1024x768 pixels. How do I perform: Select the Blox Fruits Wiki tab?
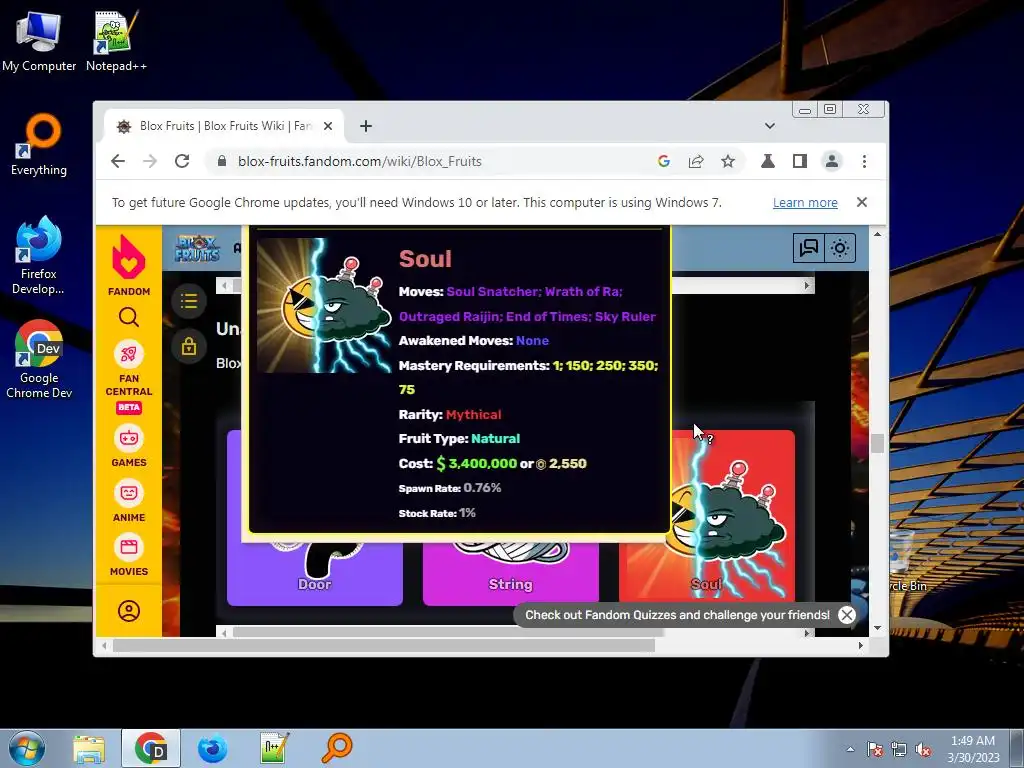pyautogui.click(x=223, y=126)
